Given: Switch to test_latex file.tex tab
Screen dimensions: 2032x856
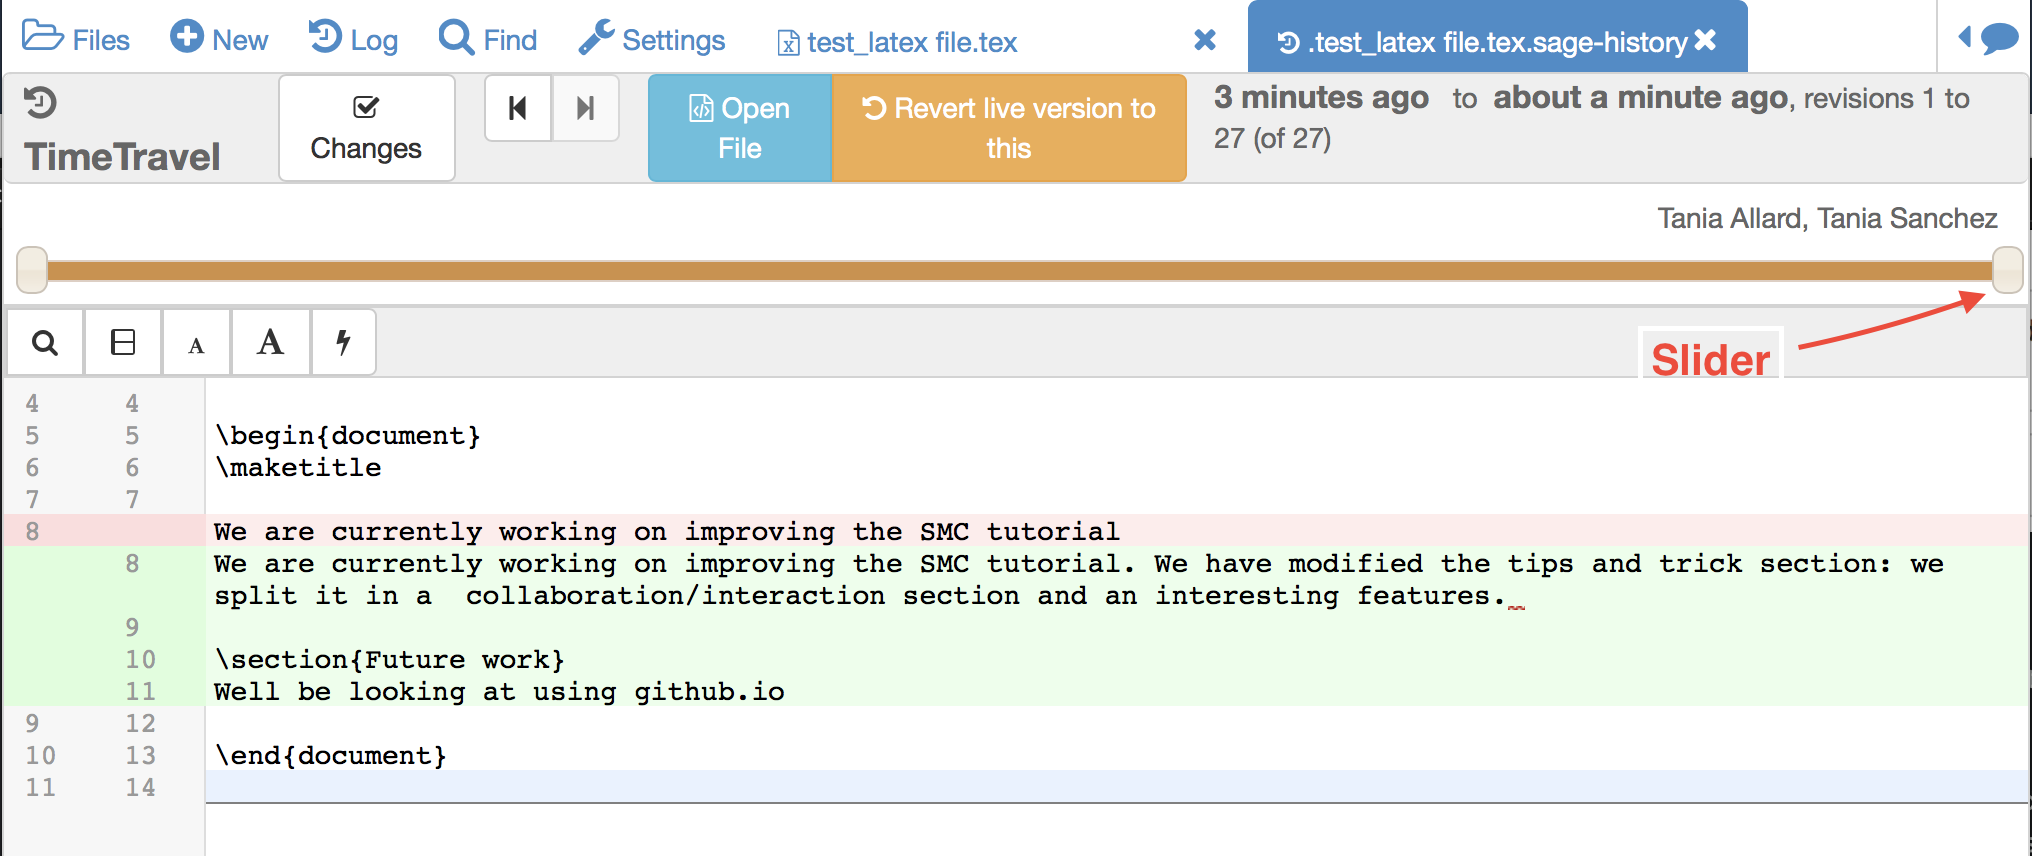Looking at the screenshot, I should (897, 42).
